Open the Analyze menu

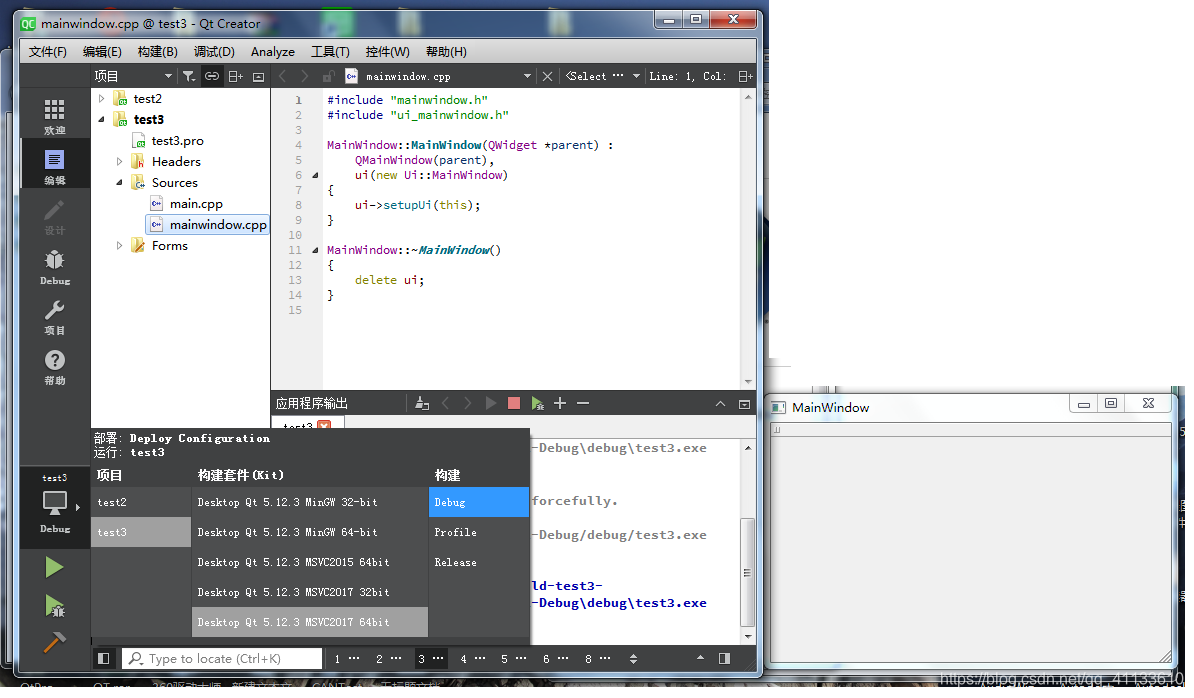273,52
